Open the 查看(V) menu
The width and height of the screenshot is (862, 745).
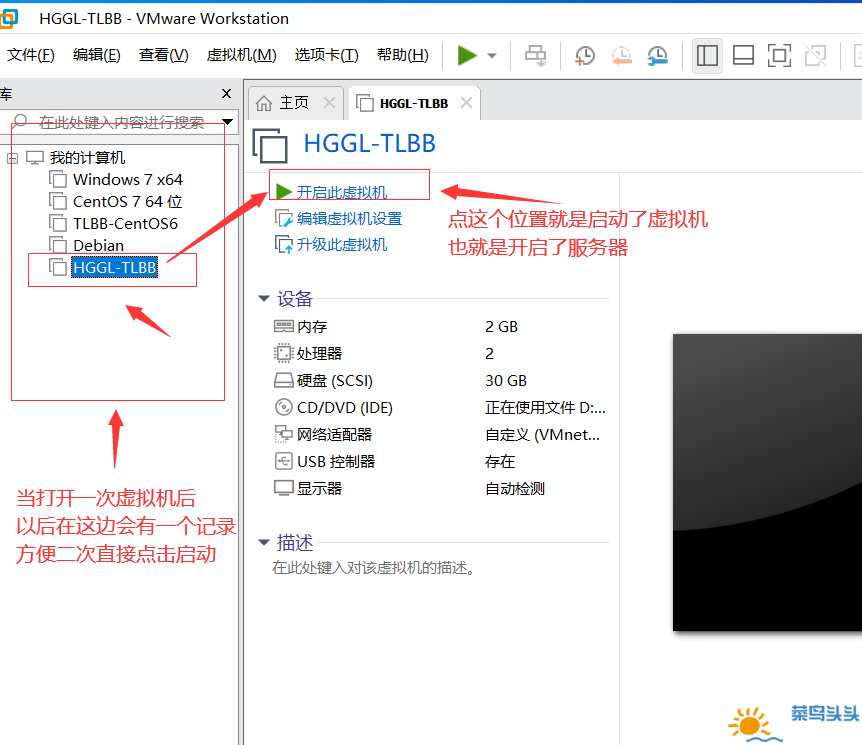(164, 55)
